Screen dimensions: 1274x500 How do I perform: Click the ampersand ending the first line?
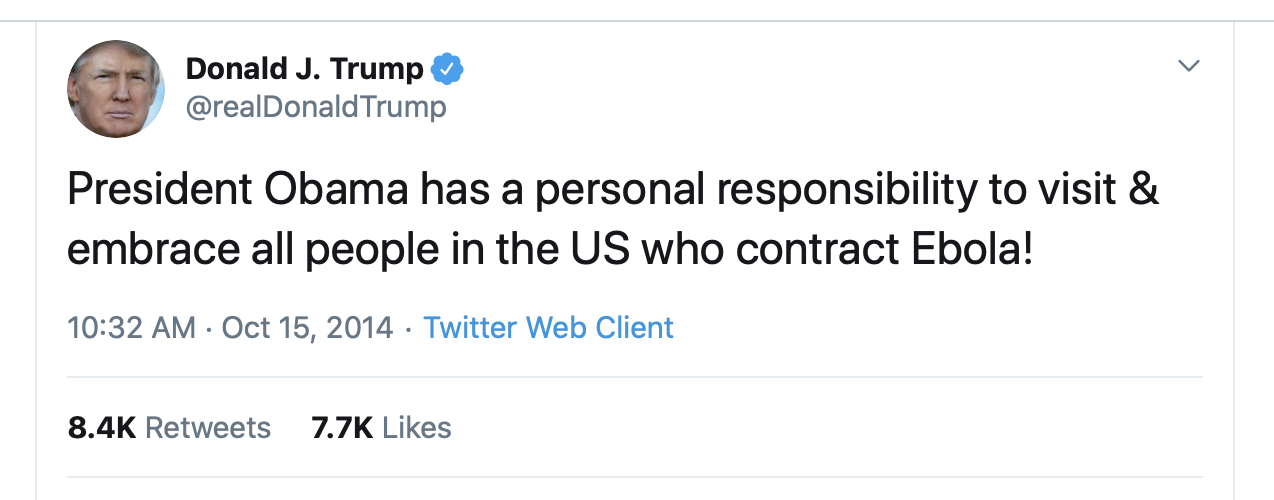pyautogui.click(x=1144, y=189)
